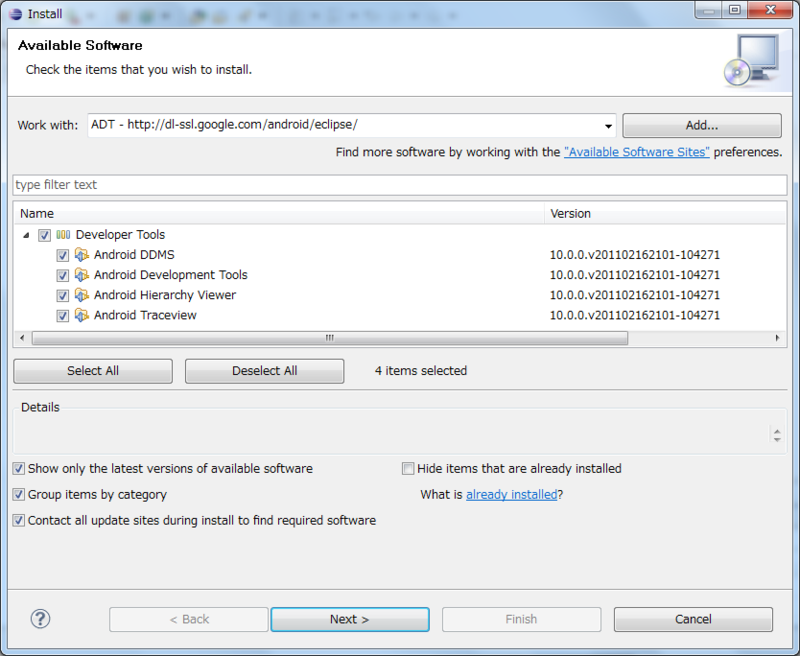Image resolution: width=800 pixels, height=656 pixels.
Task: Click the list's scroll right arrow
Action: coord(777,338)
